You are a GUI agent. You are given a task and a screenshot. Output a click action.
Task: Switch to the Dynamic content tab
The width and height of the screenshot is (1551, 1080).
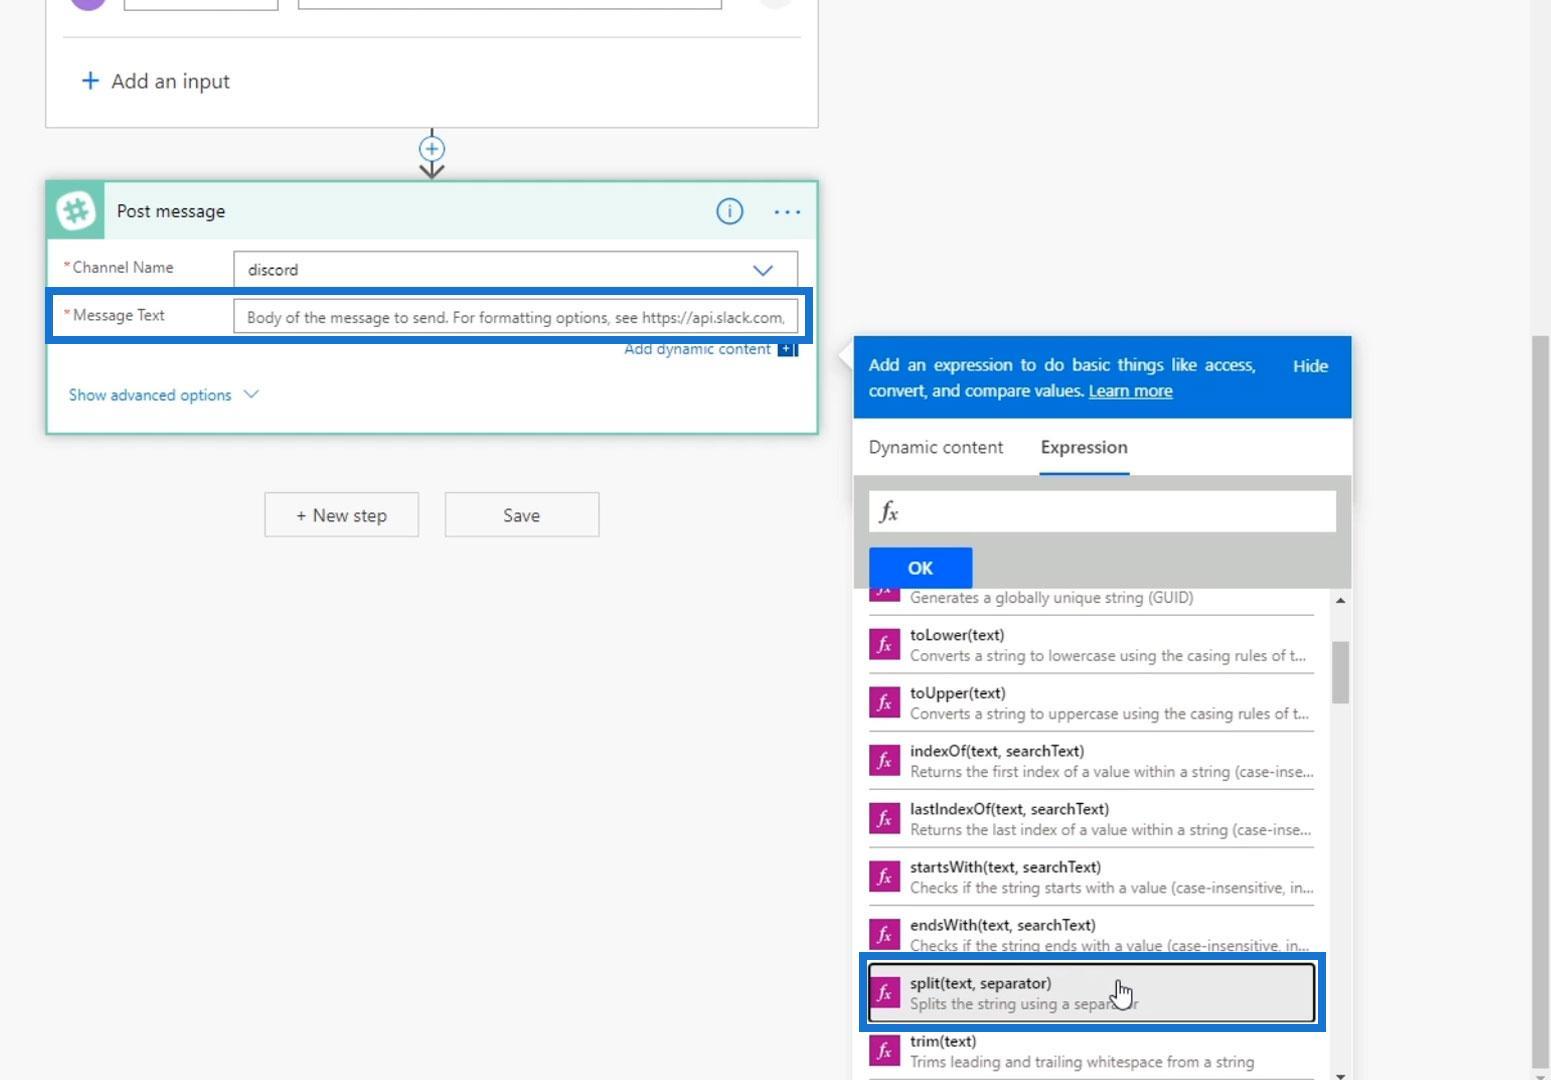point(936,447)
